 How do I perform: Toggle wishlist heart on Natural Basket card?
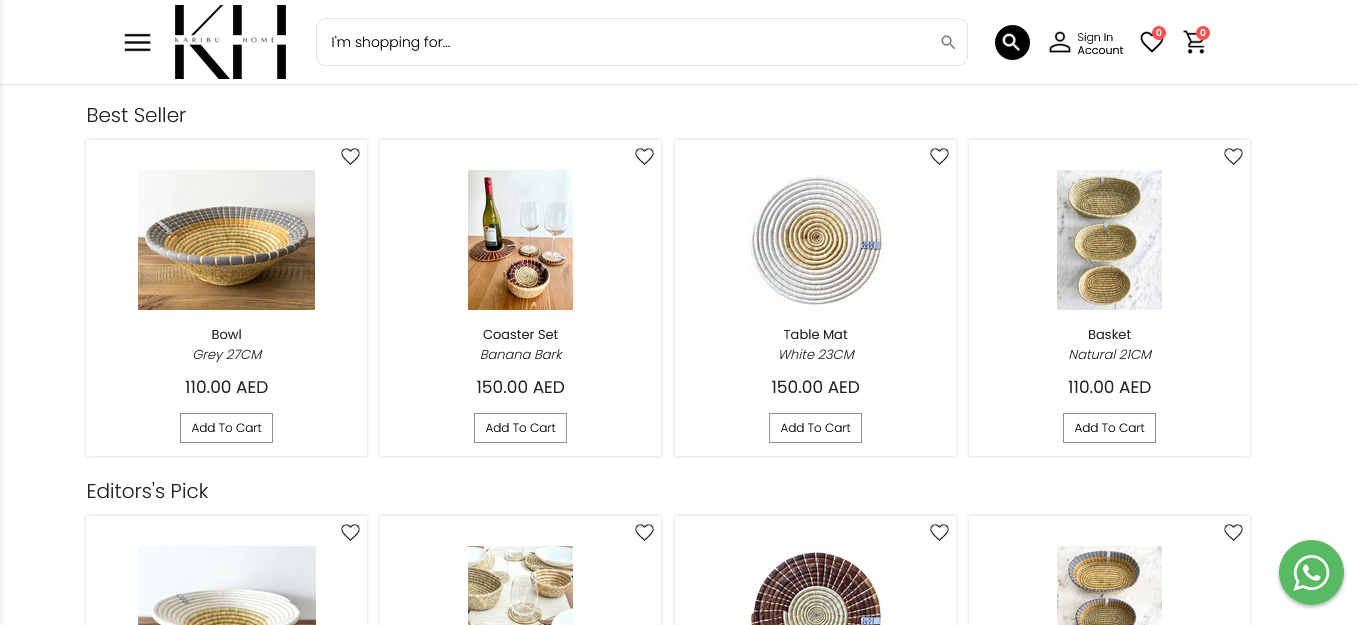[x=1233, y=156]
